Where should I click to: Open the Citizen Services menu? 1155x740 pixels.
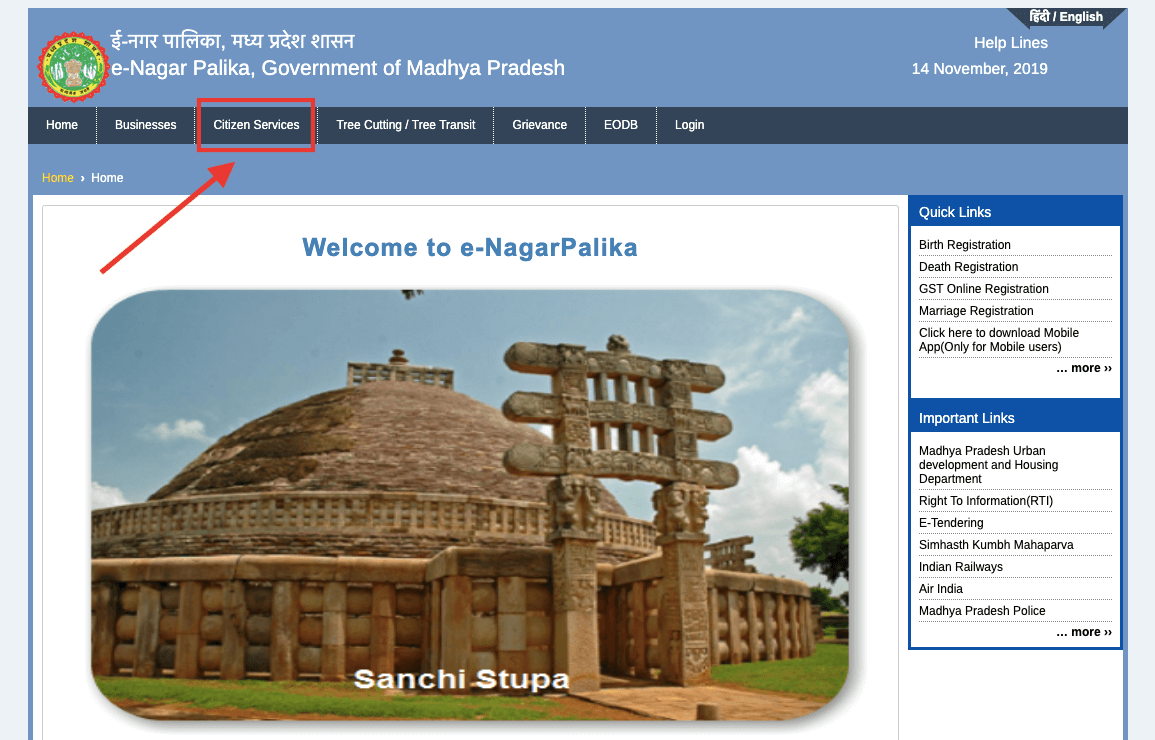(256, 125)
